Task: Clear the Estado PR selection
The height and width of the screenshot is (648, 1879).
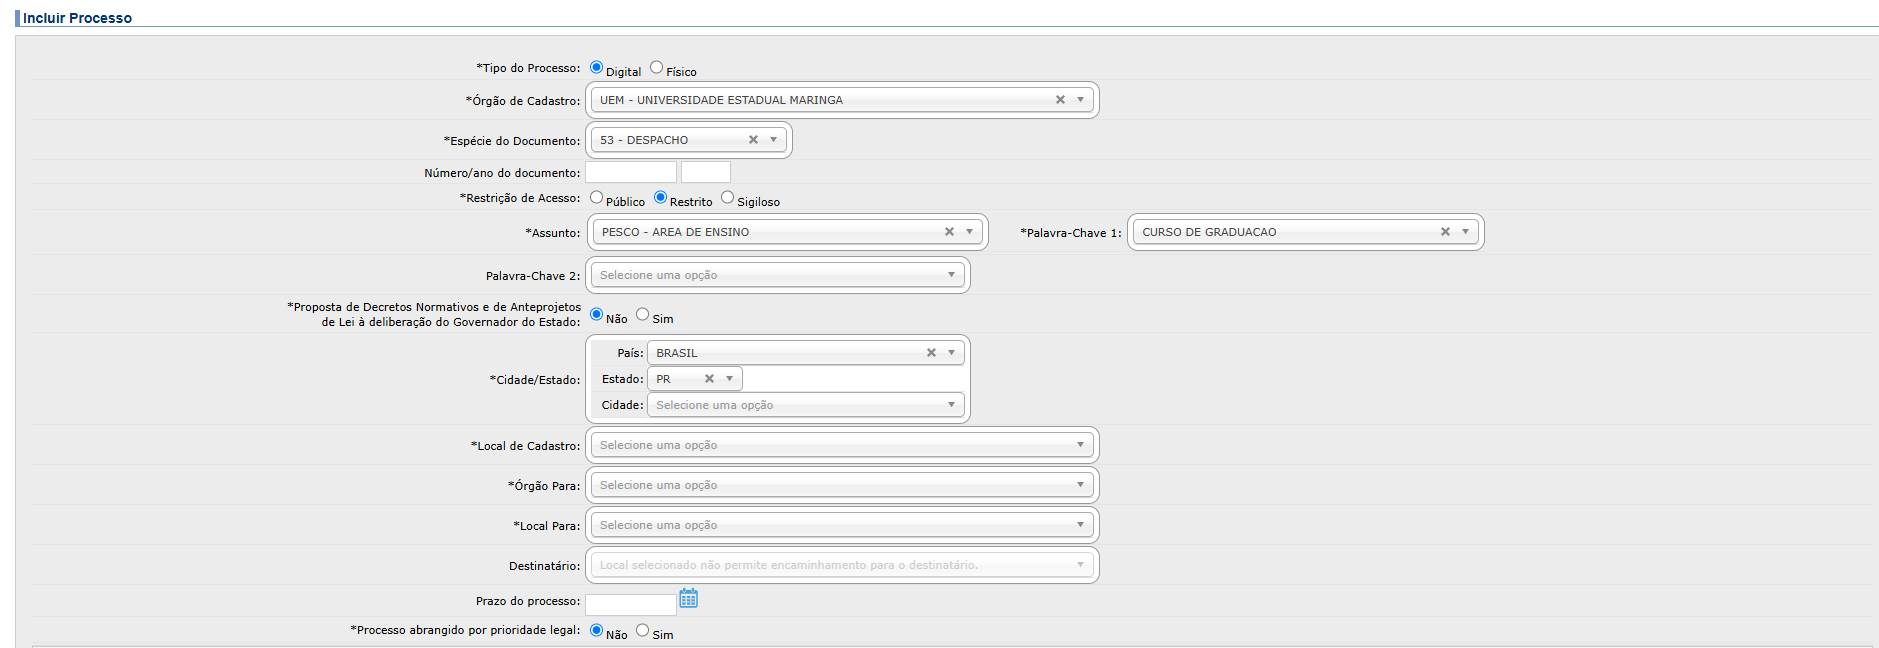Action: (x=709, y=379)
